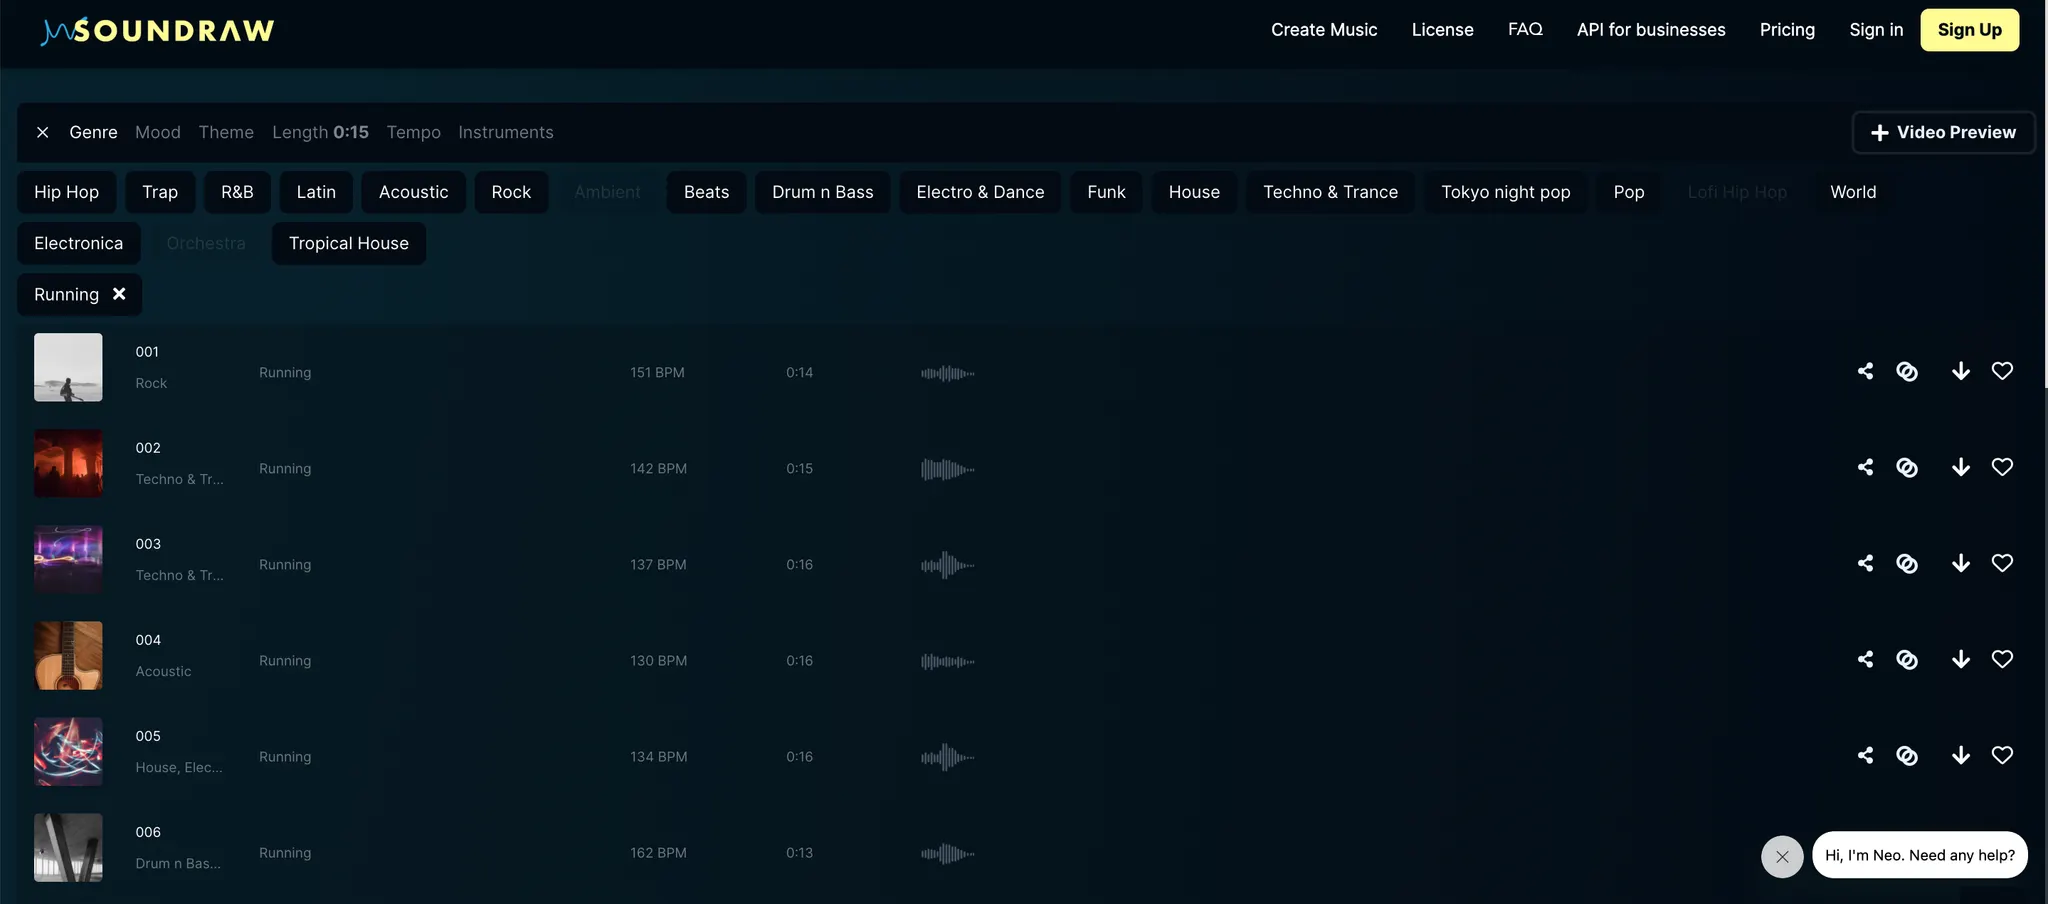Download track 003

[1961, 563]
